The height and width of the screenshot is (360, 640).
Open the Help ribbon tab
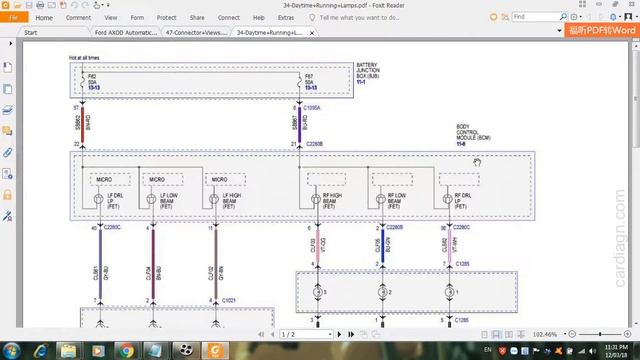click(x=258, y=18)
